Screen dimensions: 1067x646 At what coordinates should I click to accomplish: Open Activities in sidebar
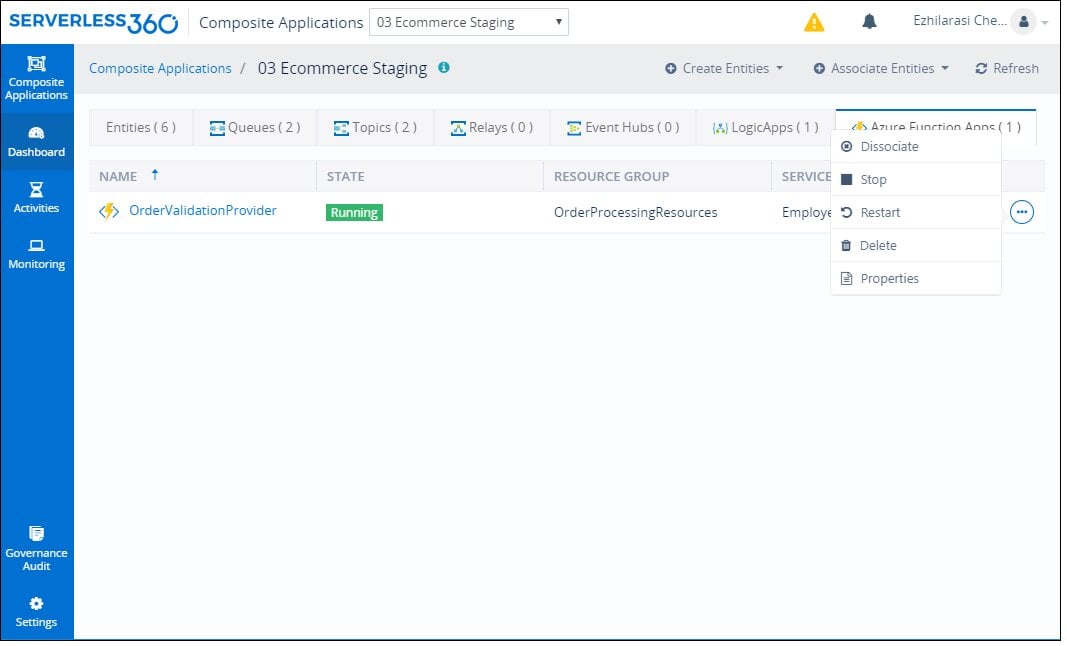pyautogui.click(x=37, y=198)
